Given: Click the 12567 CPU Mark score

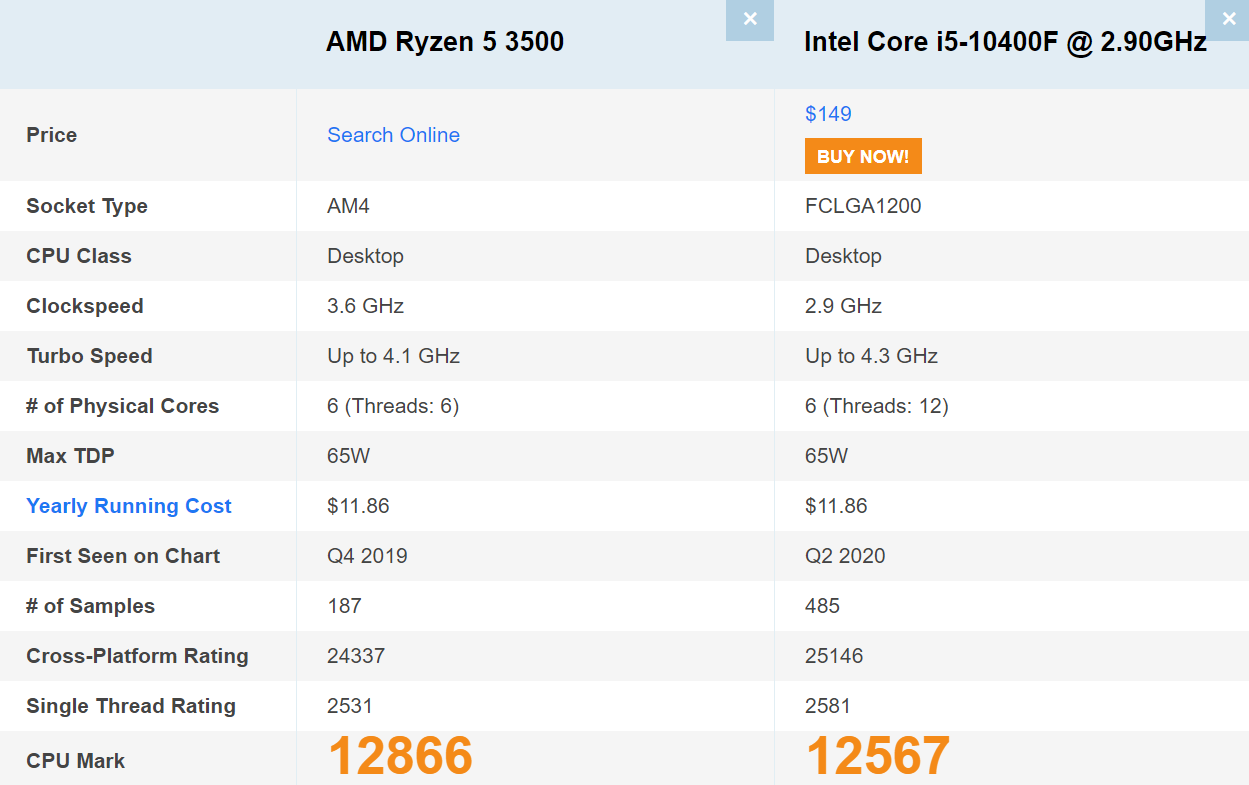Looking at the screenshot, I should 878,756.
